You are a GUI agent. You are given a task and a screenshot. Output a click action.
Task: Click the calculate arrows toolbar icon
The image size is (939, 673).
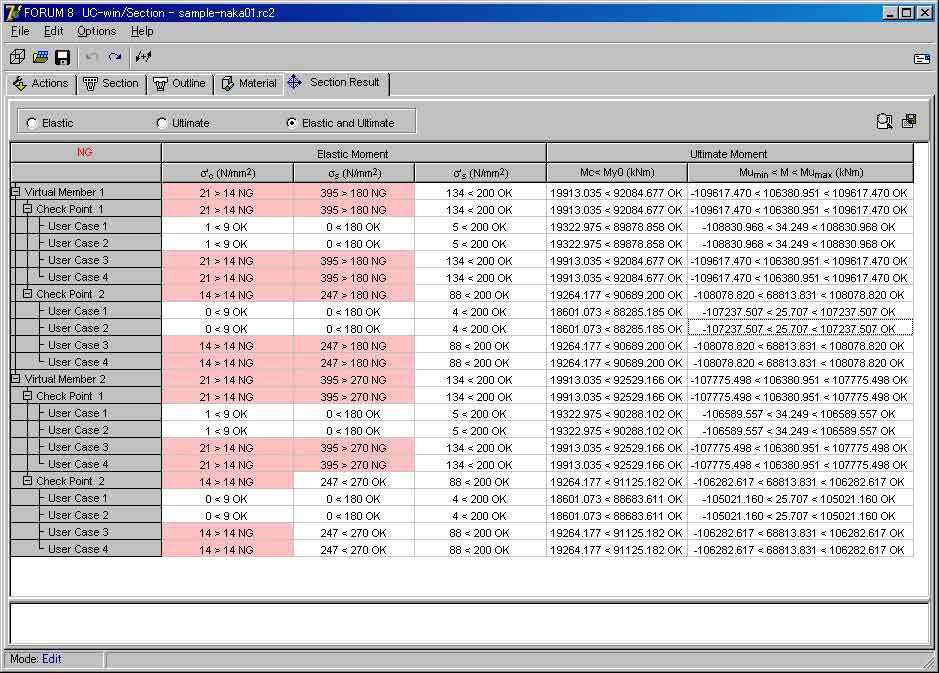(x=143, y=57)
